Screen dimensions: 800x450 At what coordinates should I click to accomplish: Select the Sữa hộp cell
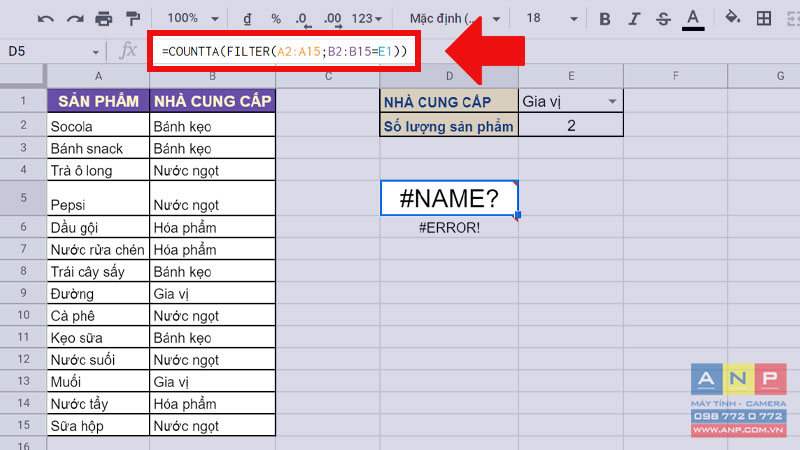98,425
